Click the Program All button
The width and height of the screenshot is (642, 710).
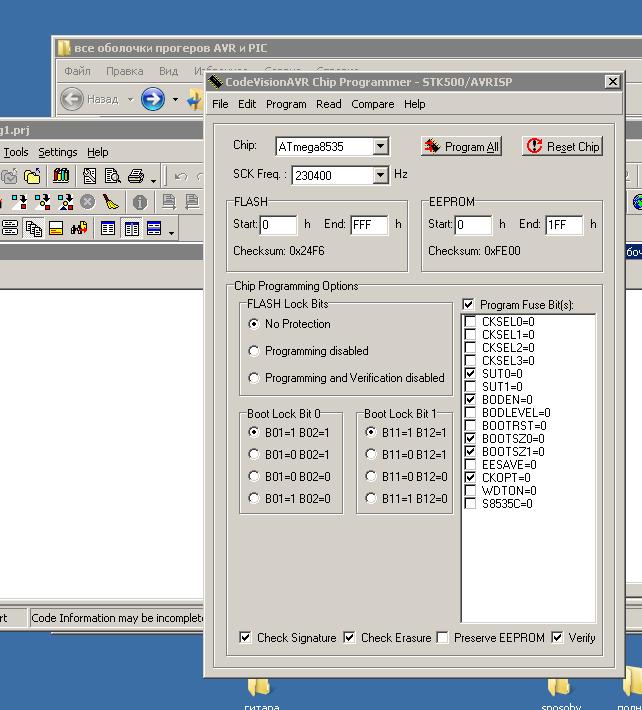click(x=461, y=146)
